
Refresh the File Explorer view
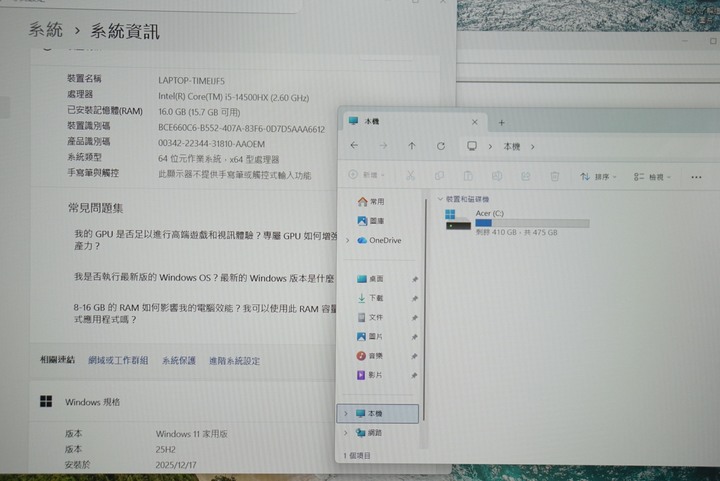coord(441,146)
